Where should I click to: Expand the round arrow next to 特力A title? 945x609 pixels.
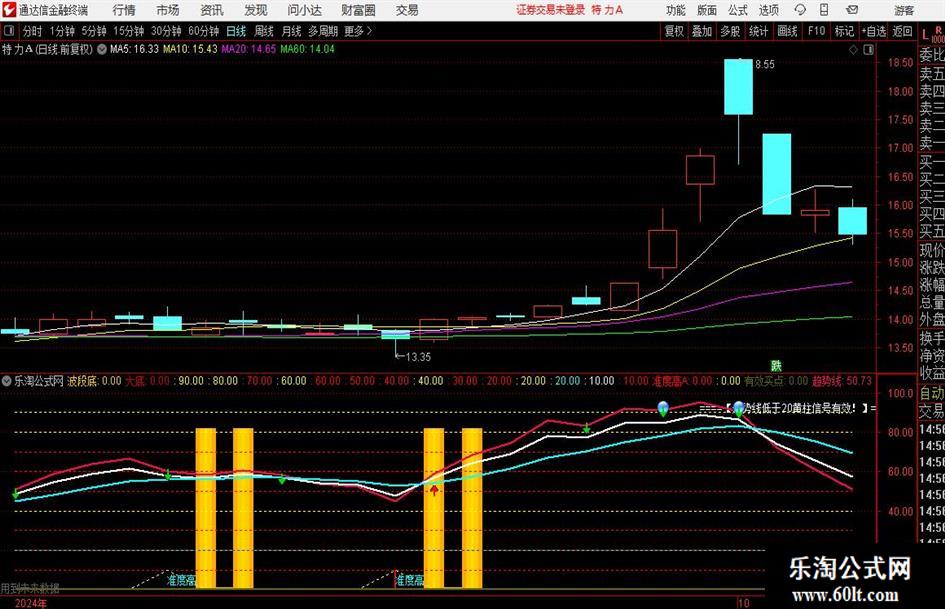pos(102,49)
